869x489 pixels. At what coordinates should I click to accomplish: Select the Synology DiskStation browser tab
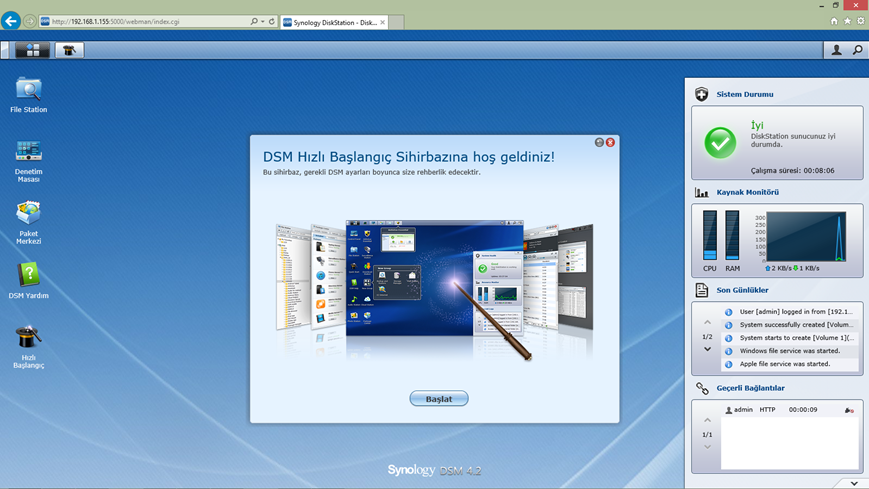[x=334, y=22]
